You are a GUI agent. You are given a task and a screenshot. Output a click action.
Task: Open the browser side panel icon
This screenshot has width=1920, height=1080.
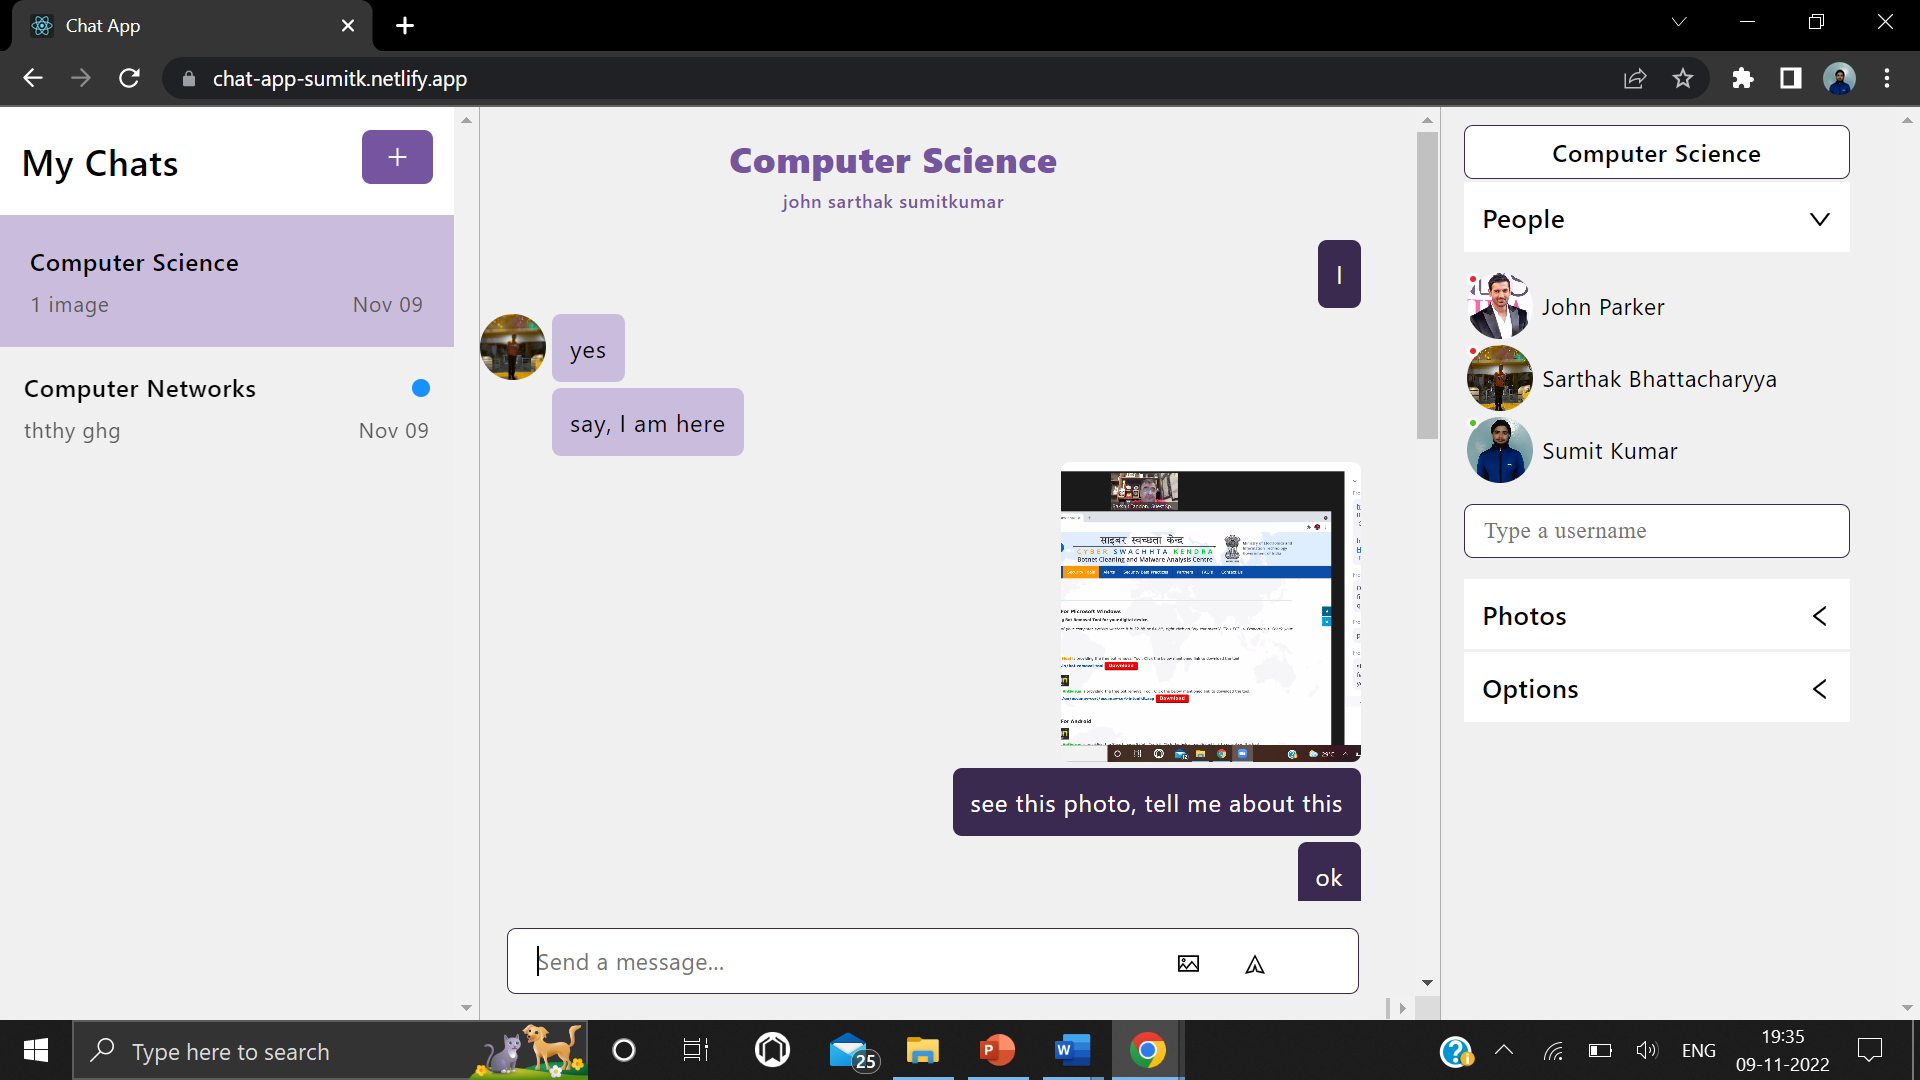1790,78
